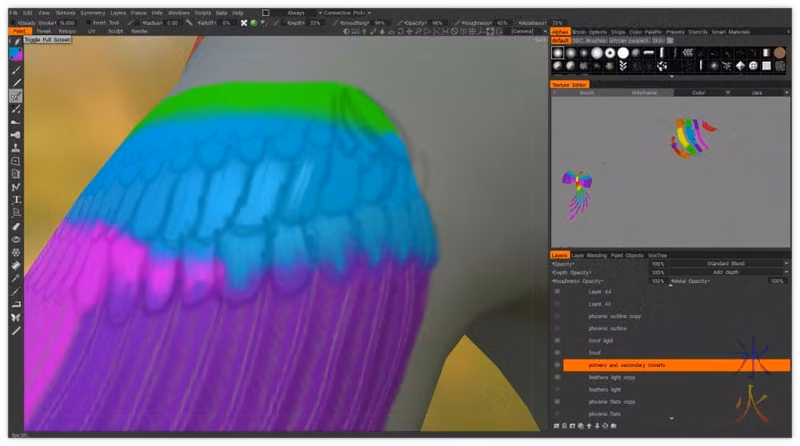
Task: Open the Standard Blend mode dropdown
Action: (730, 264)
